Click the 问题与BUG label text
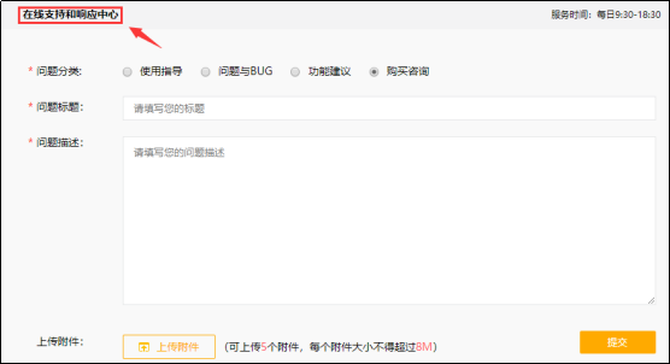670x364 pixels. point(245,71)
